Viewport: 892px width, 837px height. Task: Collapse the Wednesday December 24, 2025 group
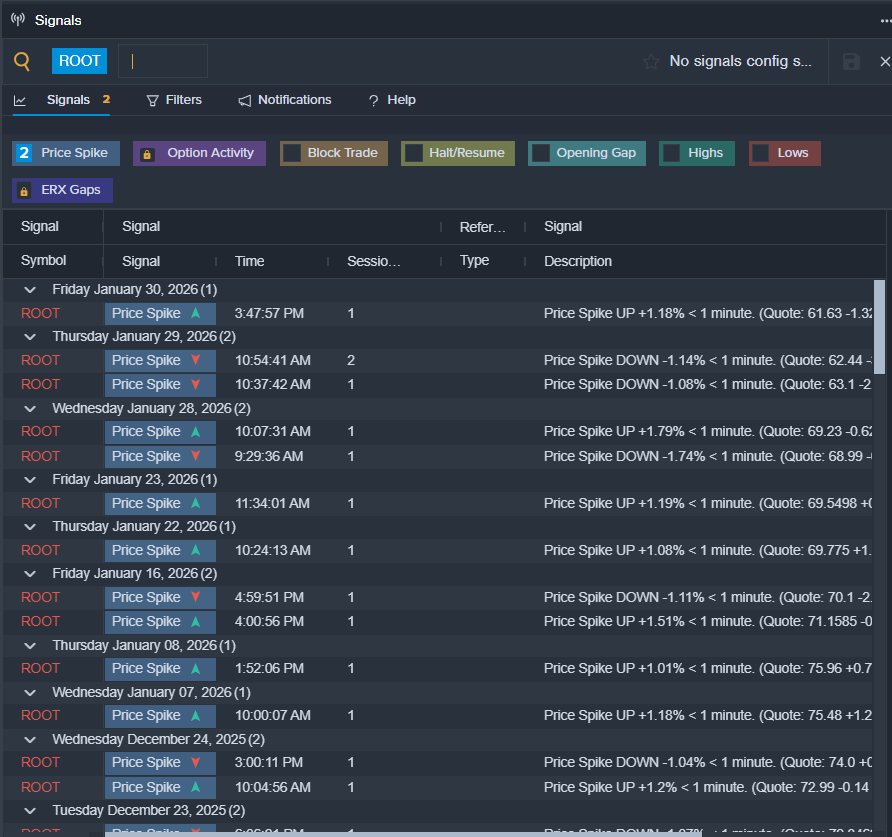pos(30,739)
